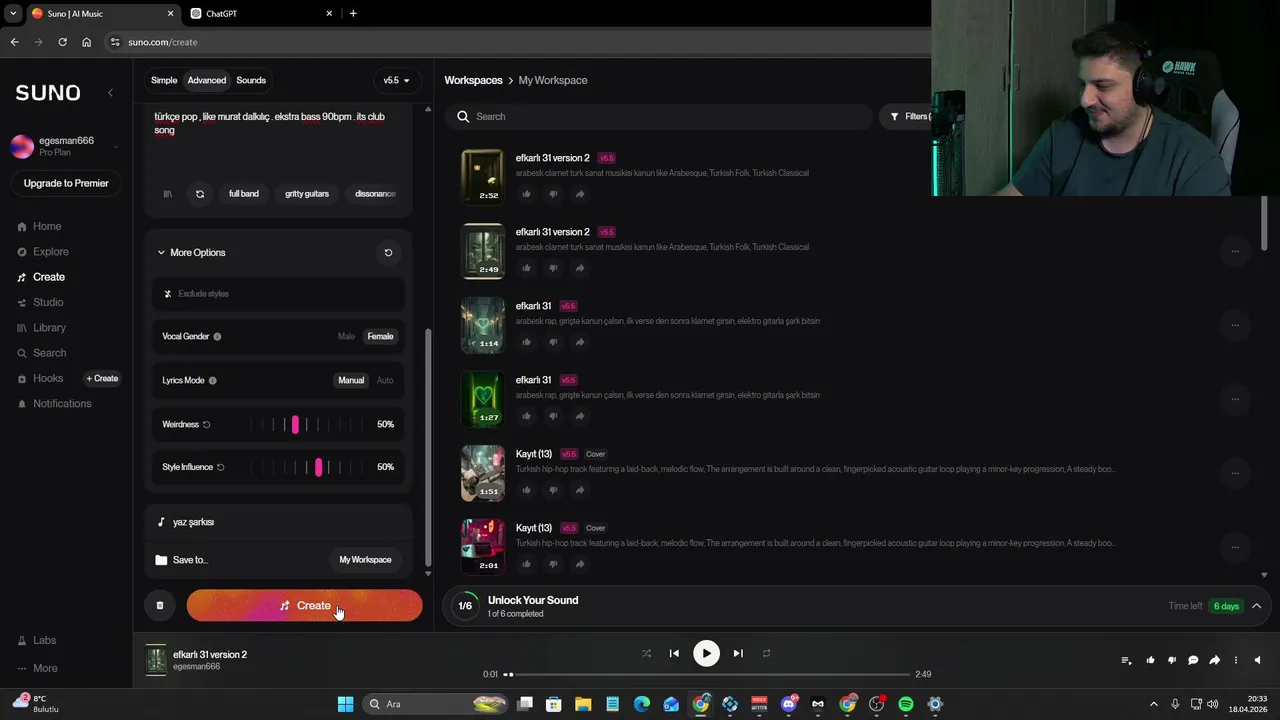This screenshot has width=1280, height=720.
Task: Share the first efkarlı 31 version 2 song
Action: (580, 194)
